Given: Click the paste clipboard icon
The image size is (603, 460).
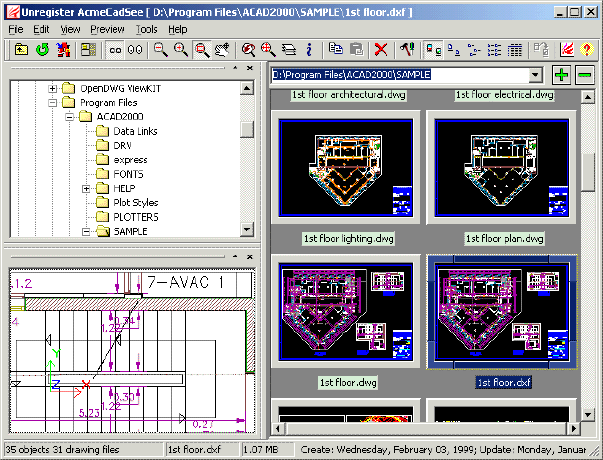Looking at the screenshot, I should tap(356, 50).
